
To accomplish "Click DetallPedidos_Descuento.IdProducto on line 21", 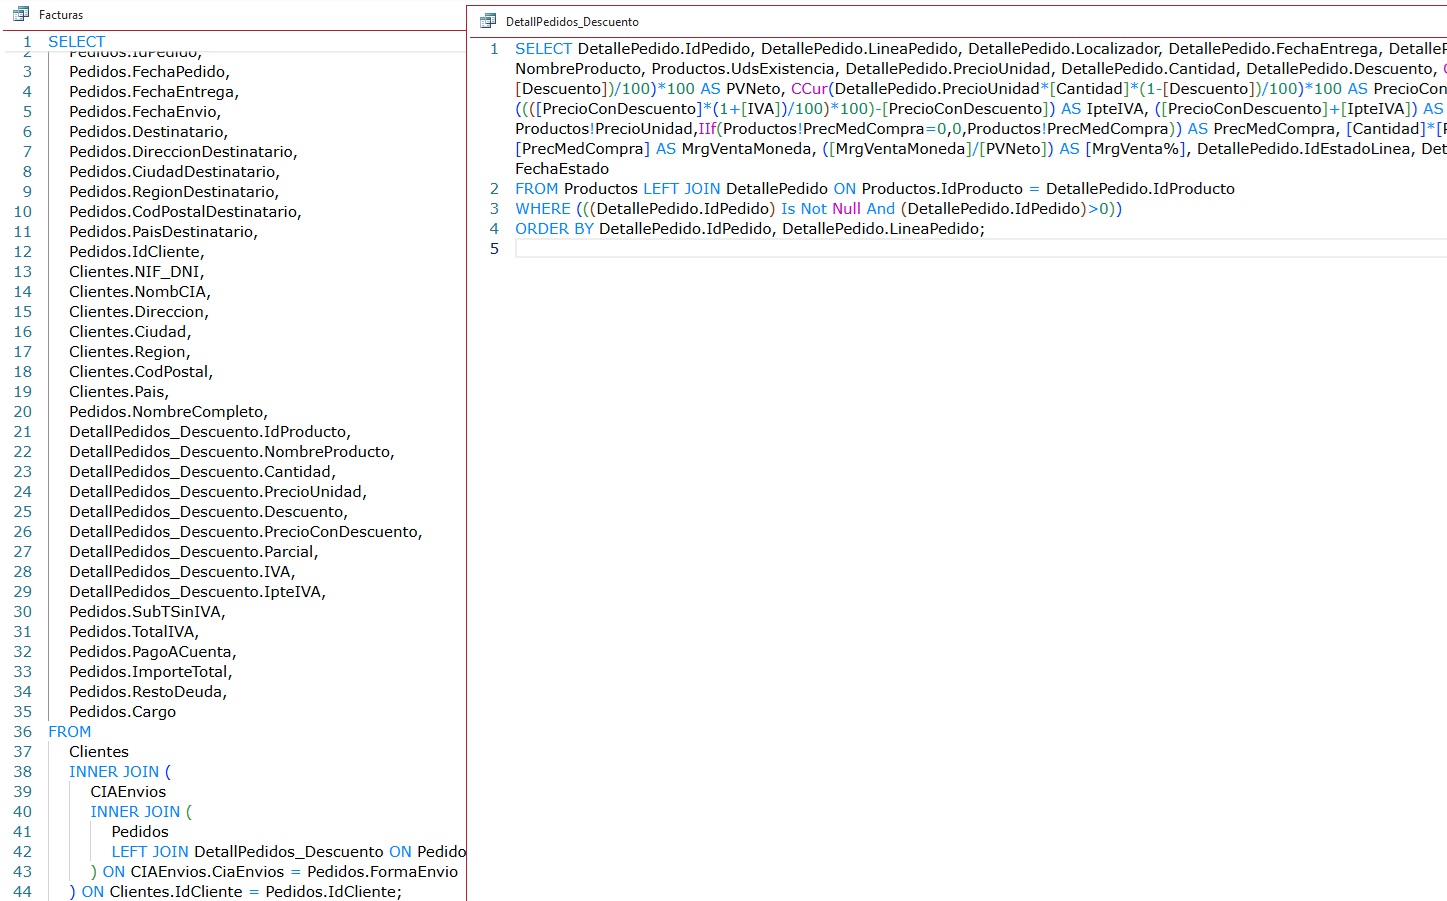I will pyautogui.click(x=210, y=431).
